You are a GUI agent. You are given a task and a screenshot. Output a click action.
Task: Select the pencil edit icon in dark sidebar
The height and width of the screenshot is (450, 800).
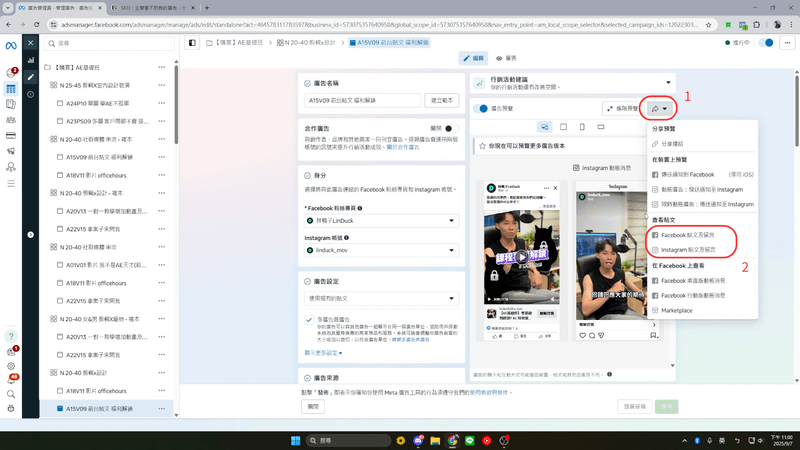[31, 77]
